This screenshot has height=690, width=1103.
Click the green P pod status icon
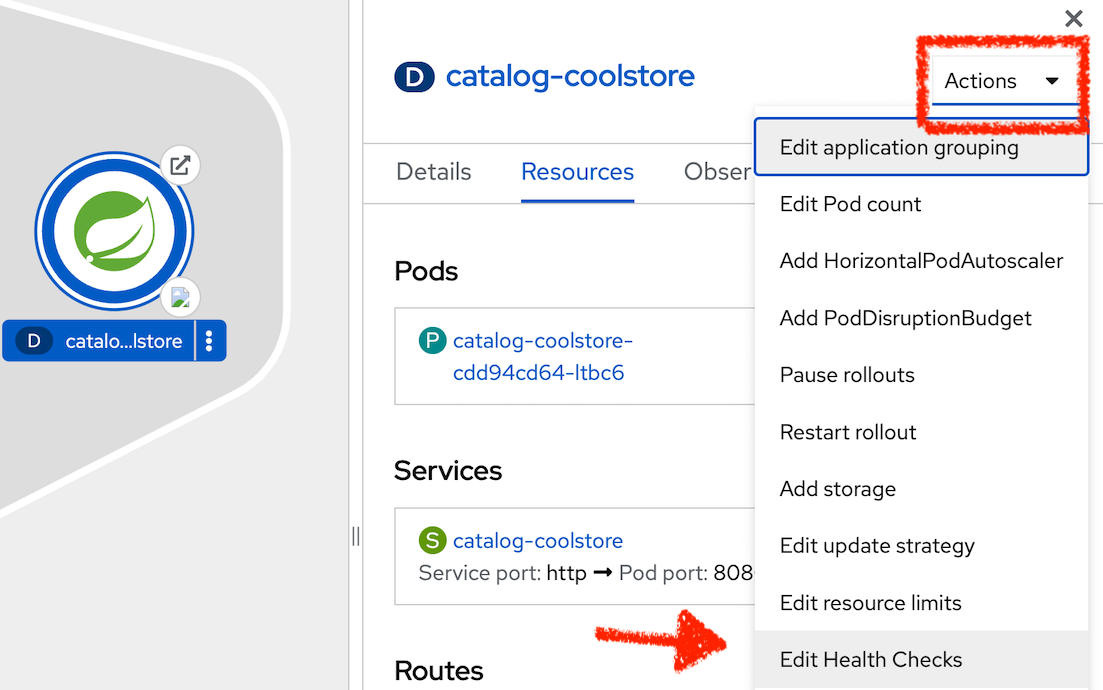click(x=432, y=340)
